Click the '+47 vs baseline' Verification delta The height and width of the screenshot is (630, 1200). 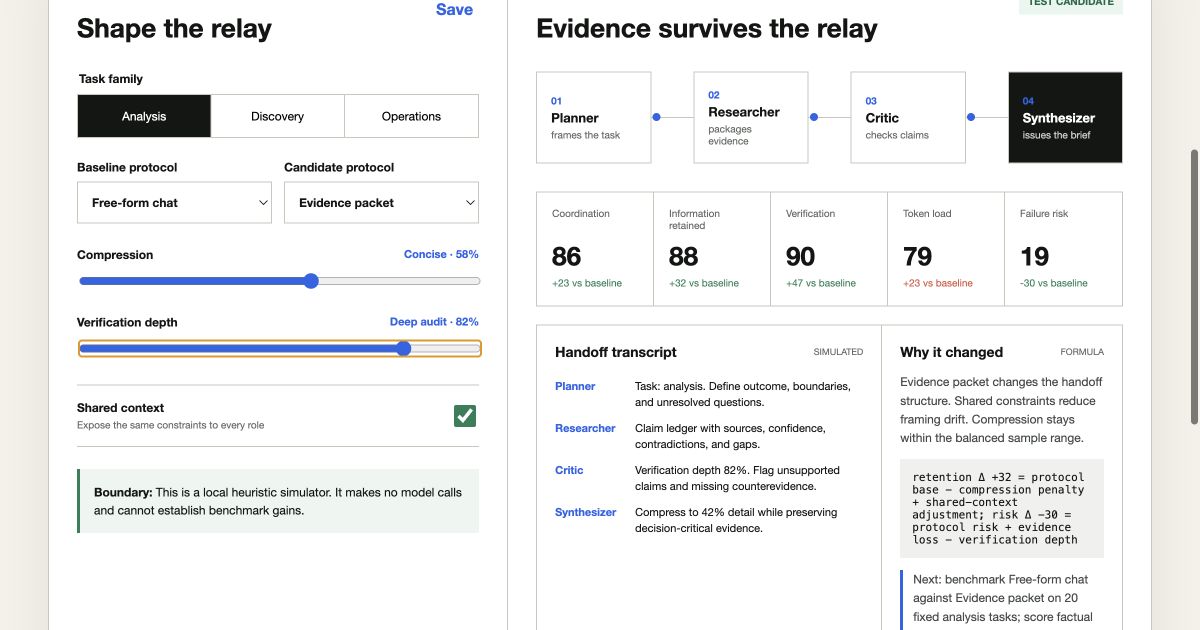coord(821,283)
